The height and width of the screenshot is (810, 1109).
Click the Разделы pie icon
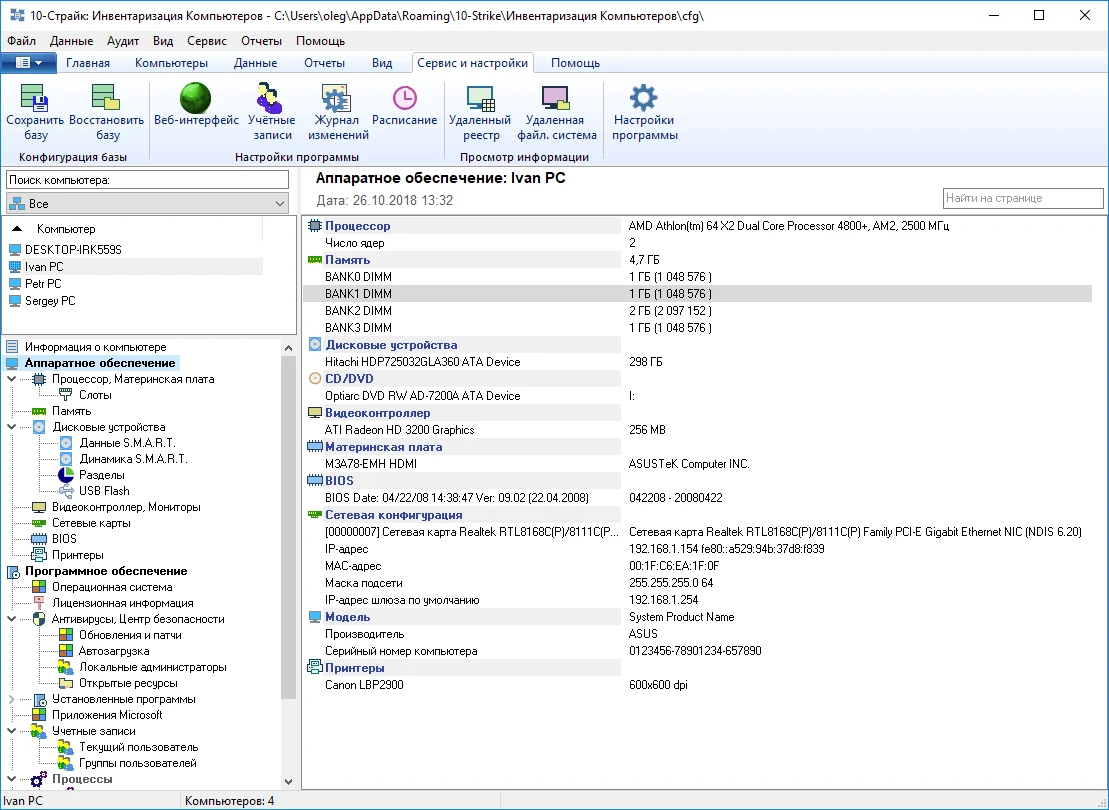(66, 475)
